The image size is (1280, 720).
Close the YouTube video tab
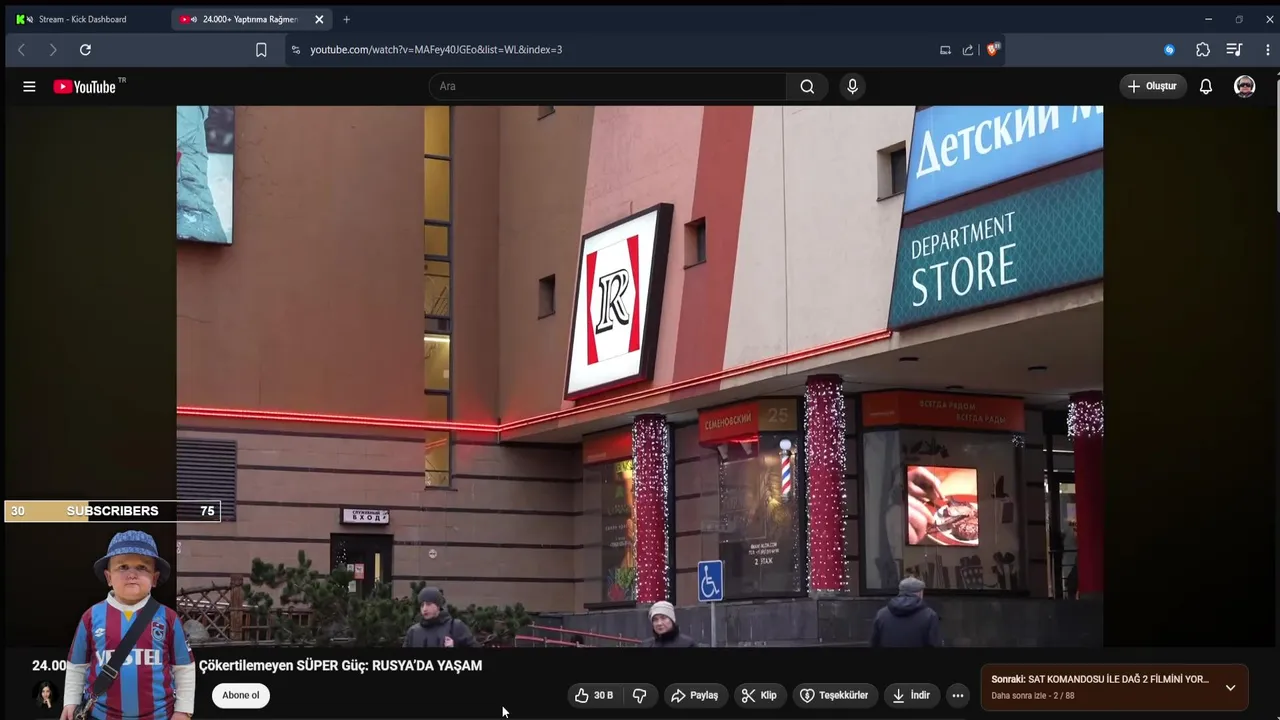point(319,19)
